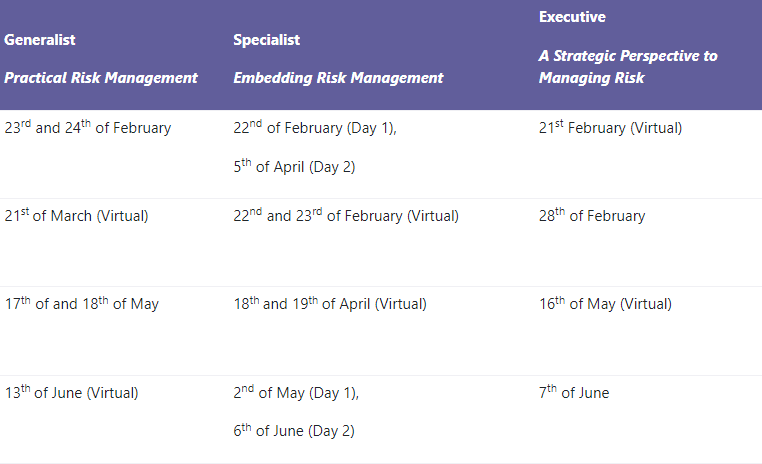Click 28th of February cell
Viewport: 762px width, 464px height.
click(592, 215)
